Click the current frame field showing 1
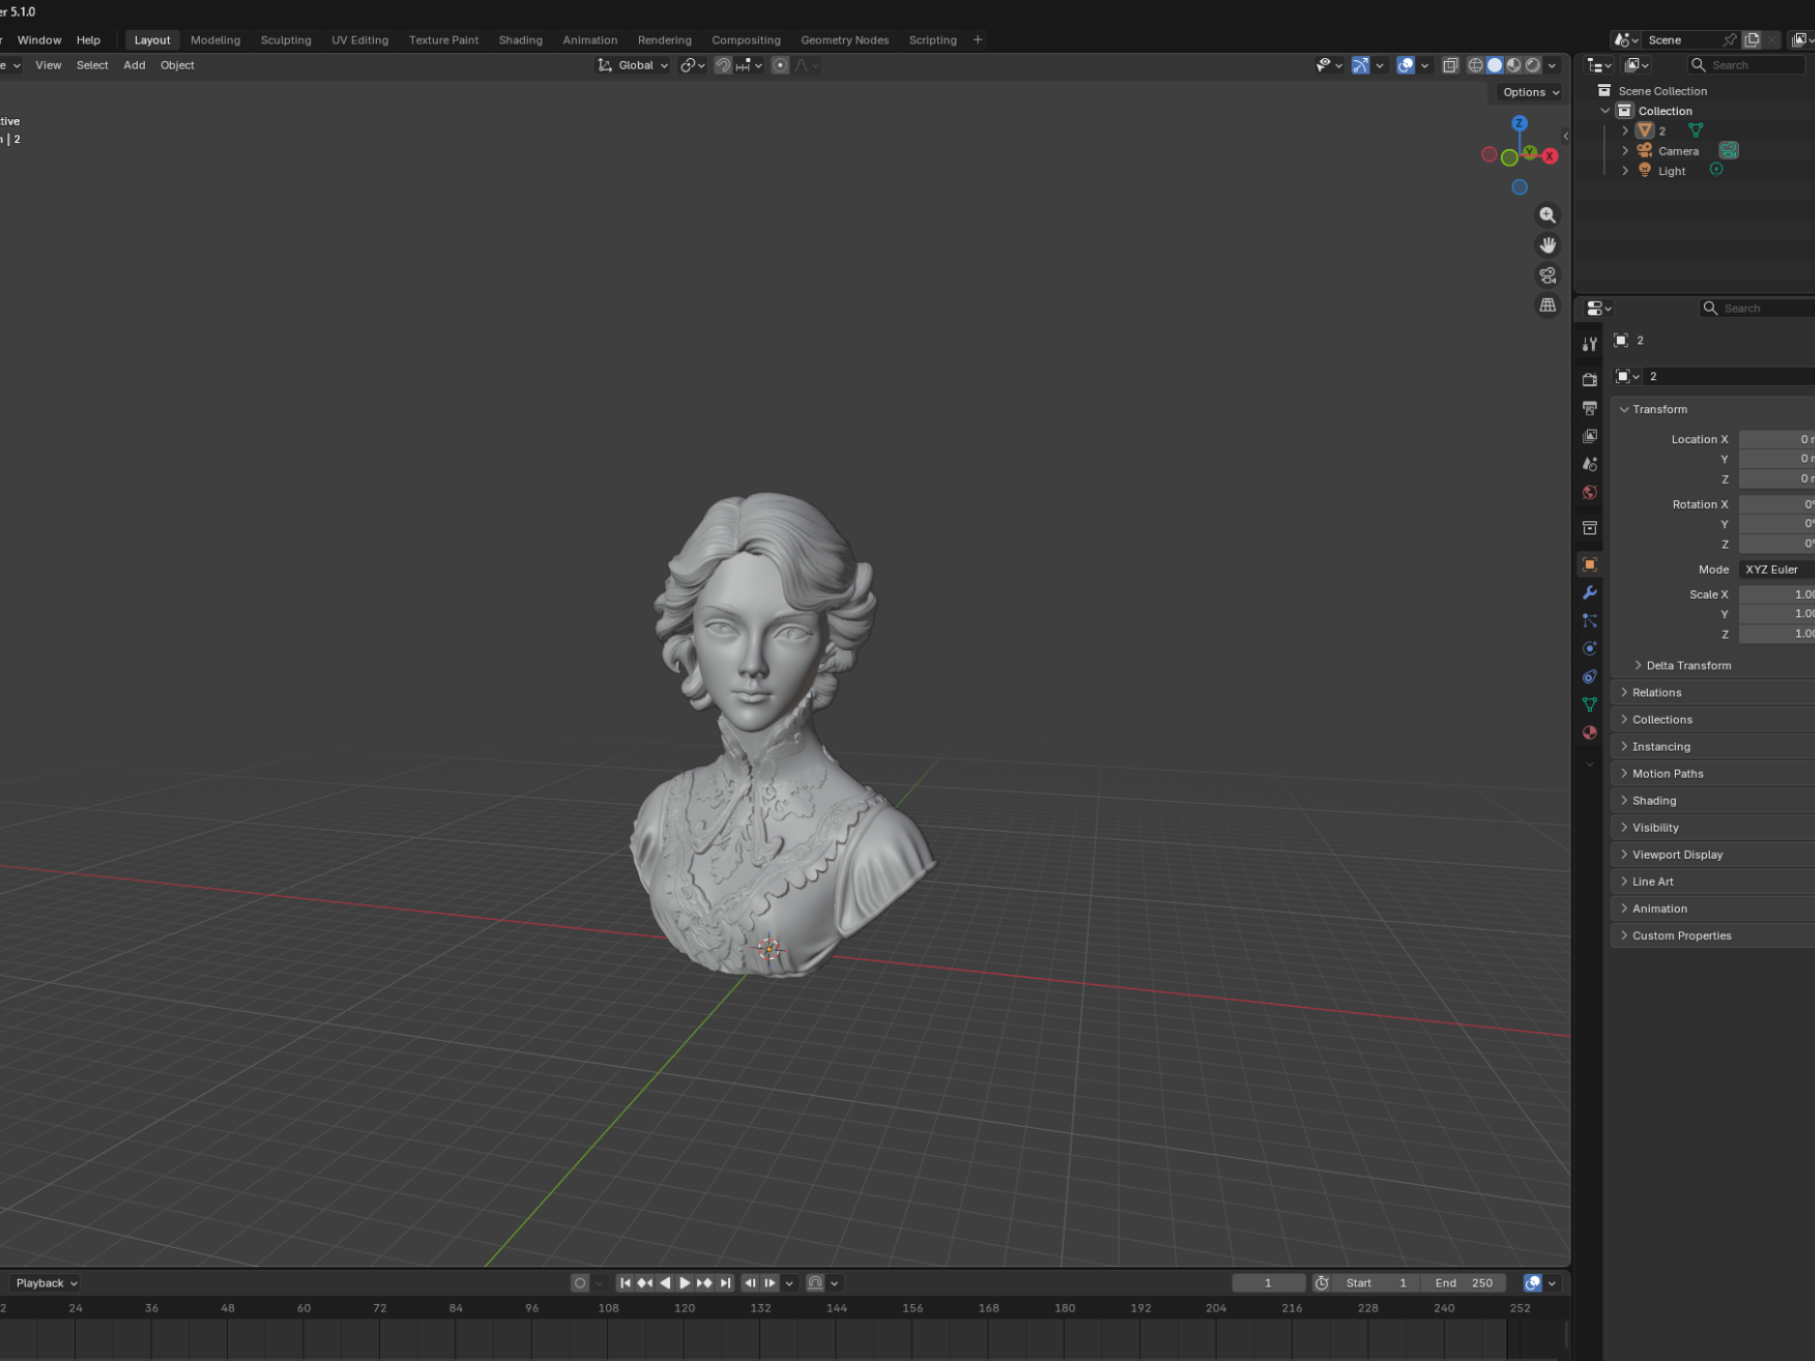1815x1361 pixels. 1268,1283
